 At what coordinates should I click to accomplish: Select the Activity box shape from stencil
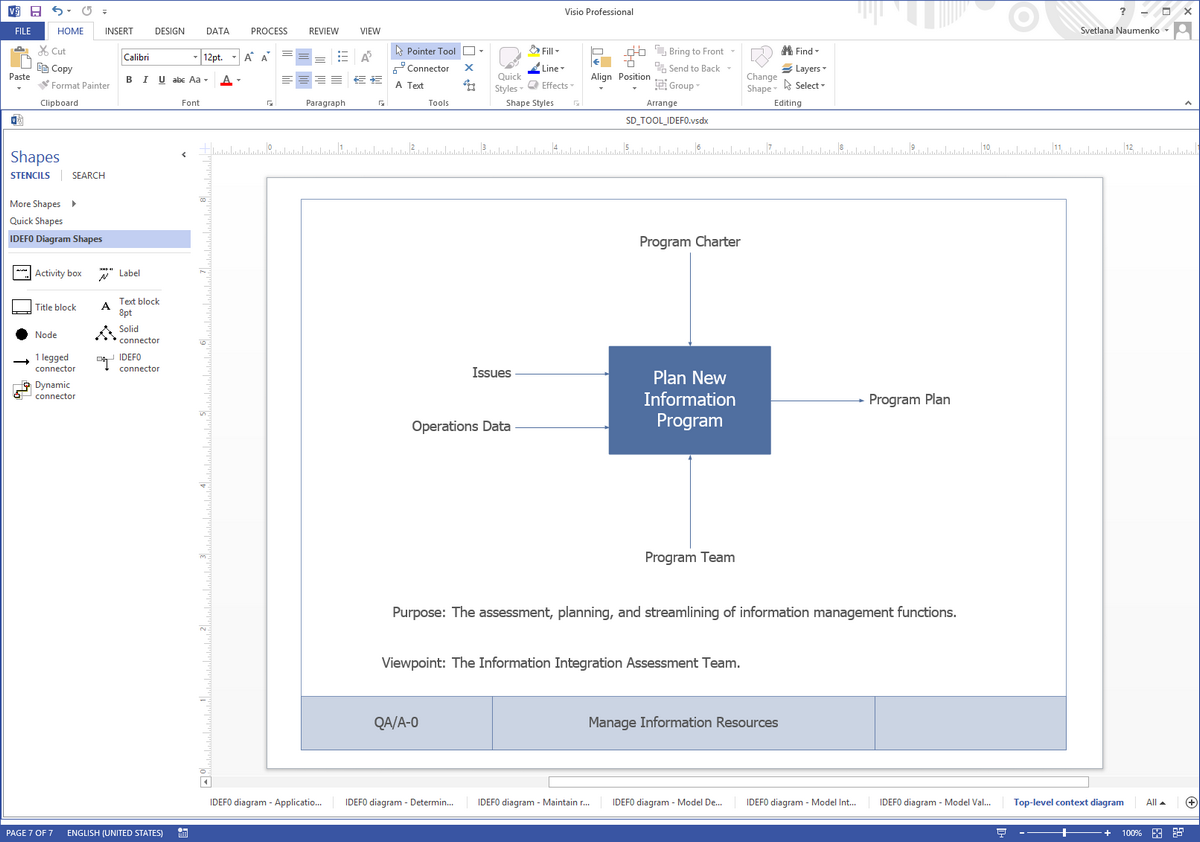click(x=47, y=273)
